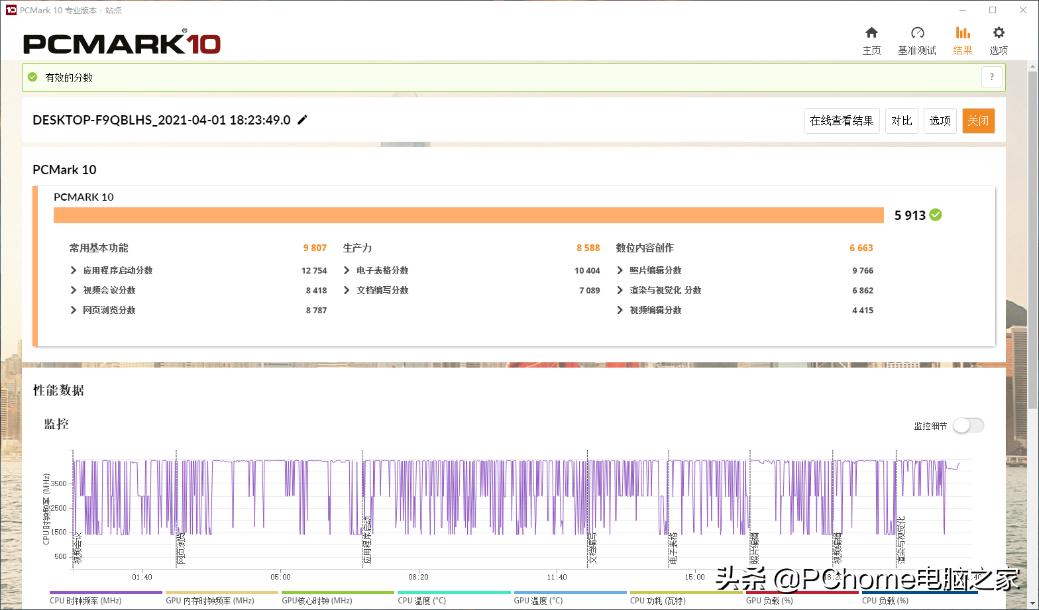1039x610 pixels.
Task: Click the PCMark 10 logo icon in titlebar
Action: click(x=11, y=9)
